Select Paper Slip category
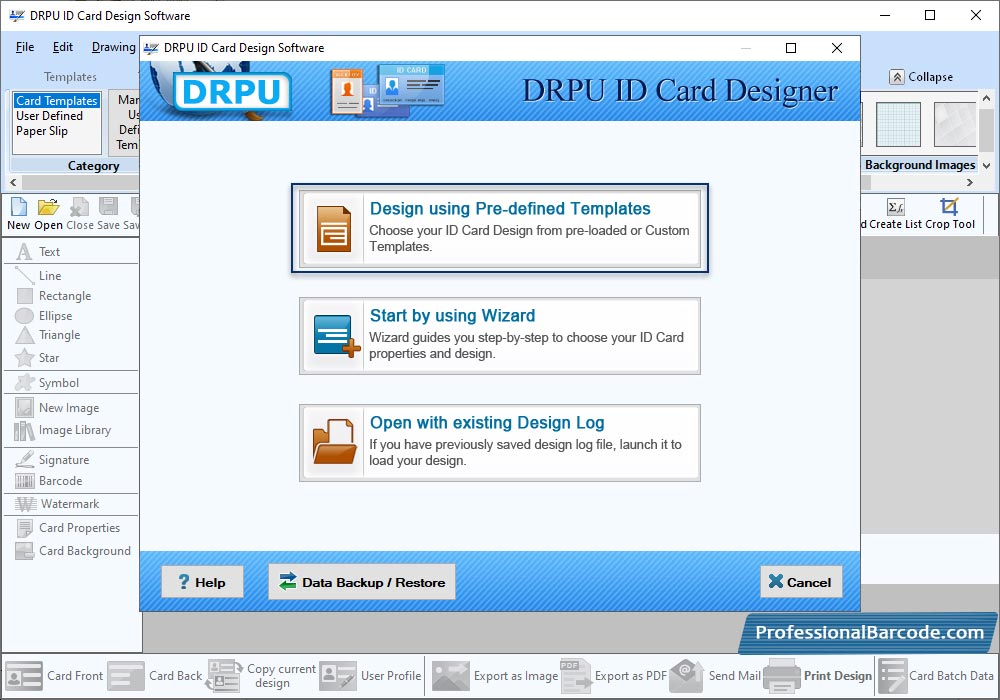 coord(42,131)
